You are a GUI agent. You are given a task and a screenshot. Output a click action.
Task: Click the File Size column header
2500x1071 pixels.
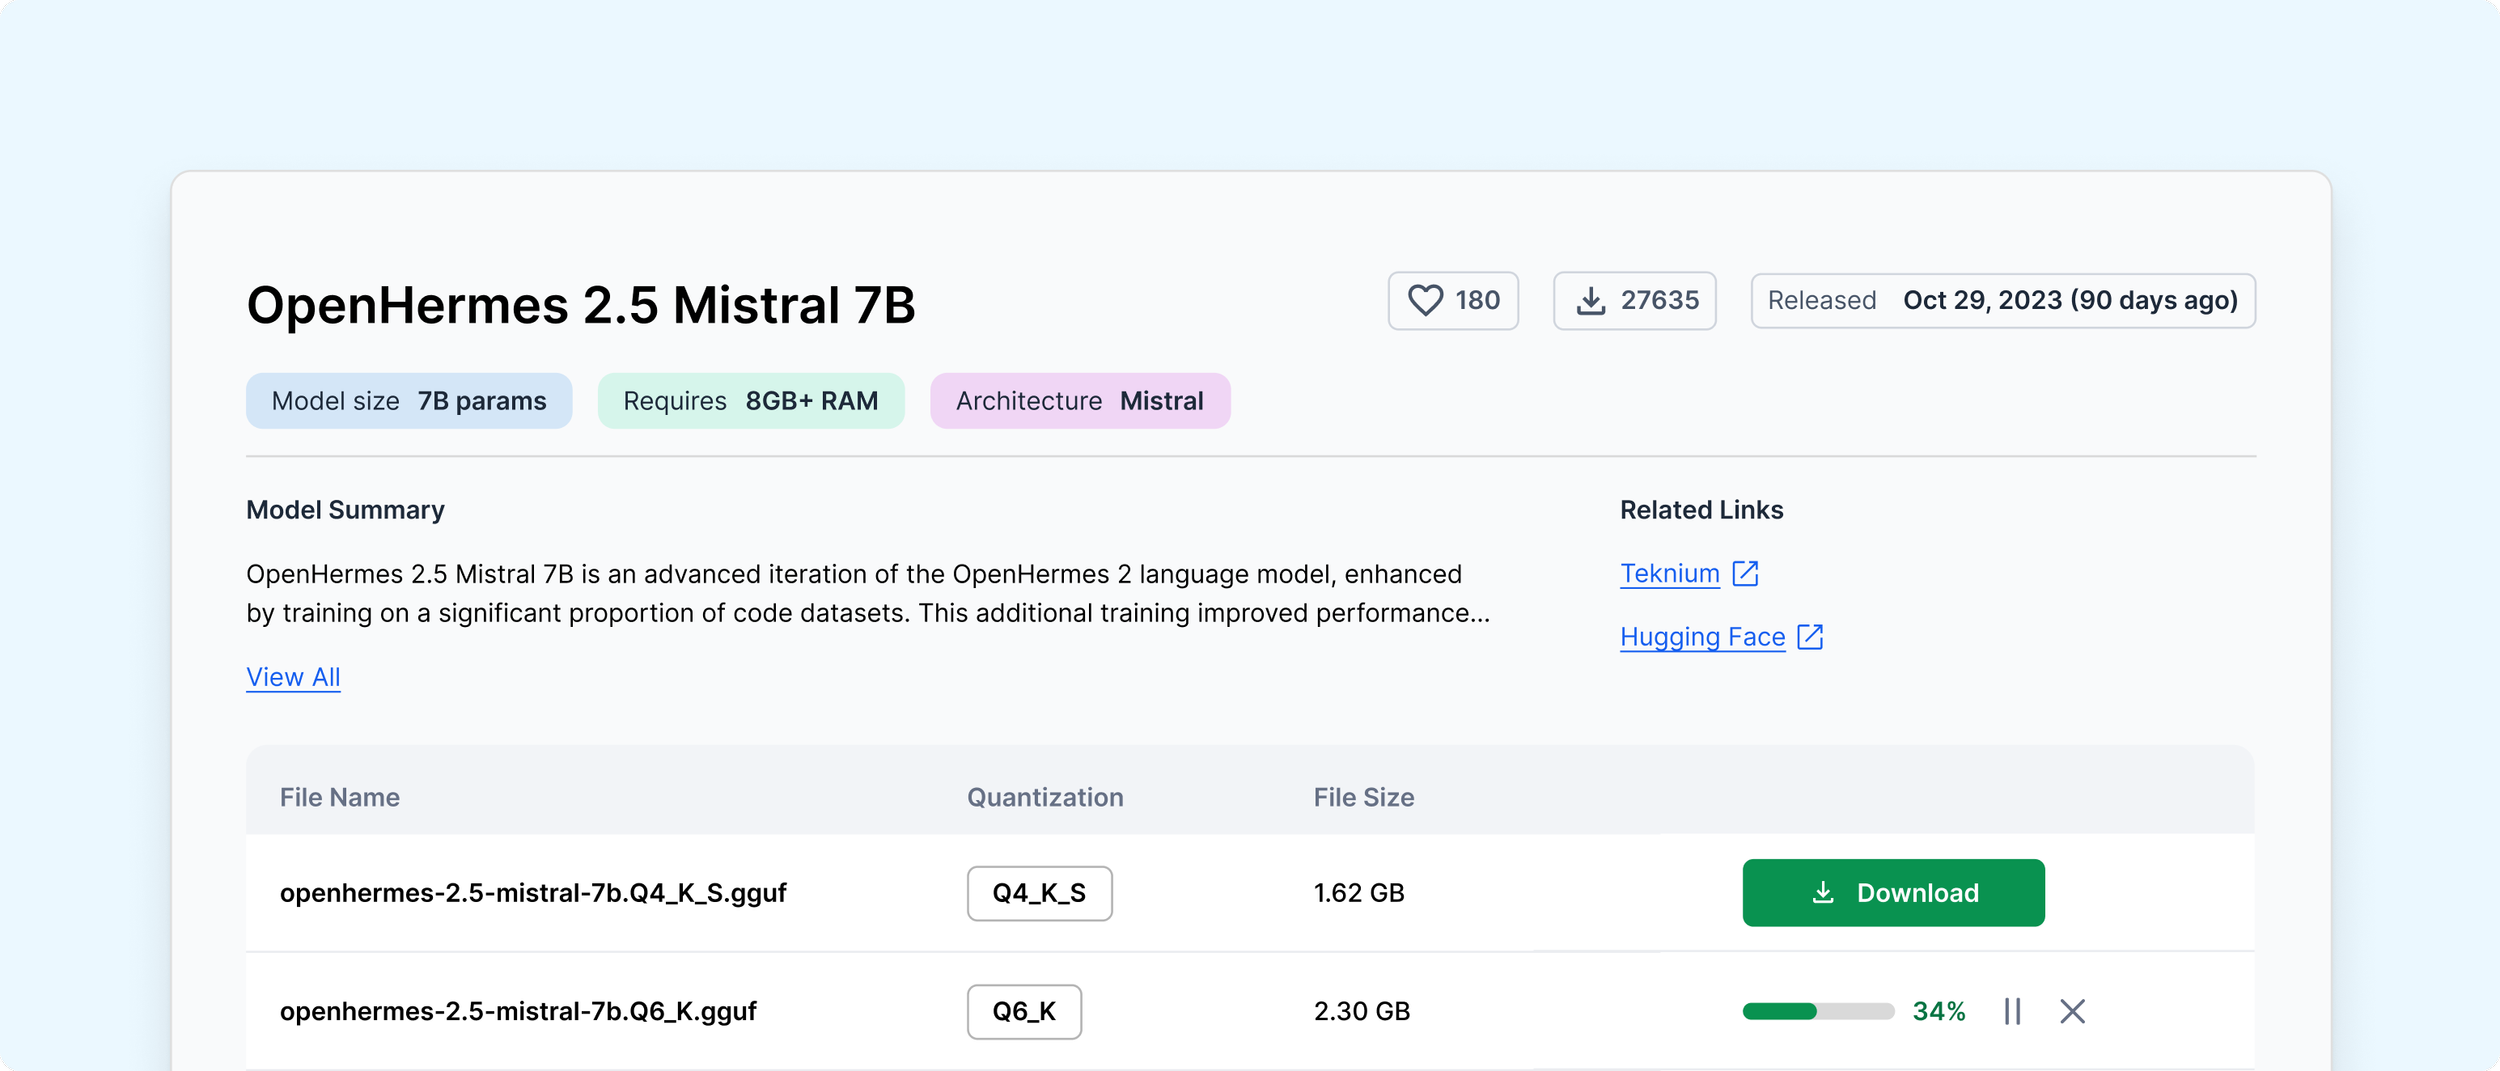1363,797
